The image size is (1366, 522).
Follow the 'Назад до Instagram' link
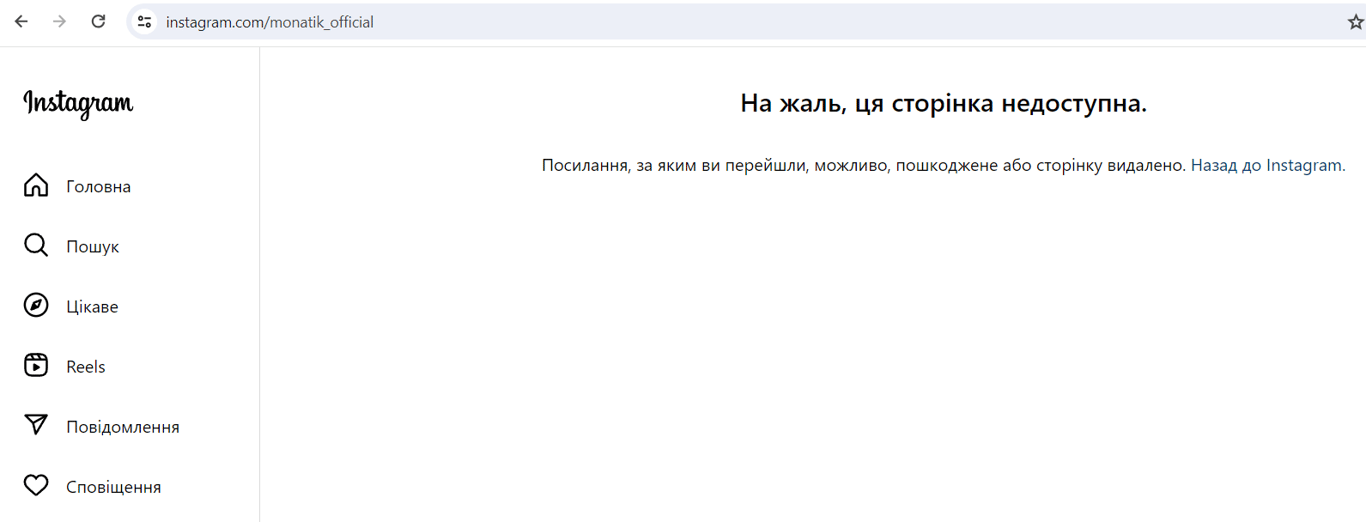[x=1267, y=166]
